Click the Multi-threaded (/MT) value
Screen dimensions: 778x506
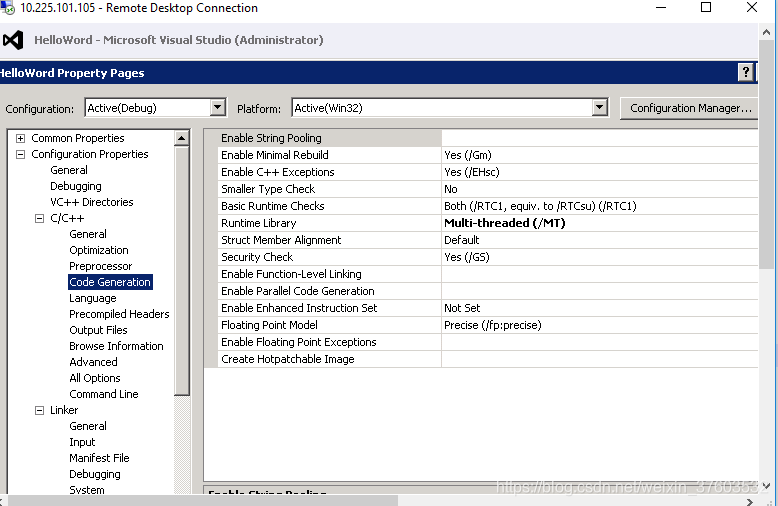[x=505, y=223]
